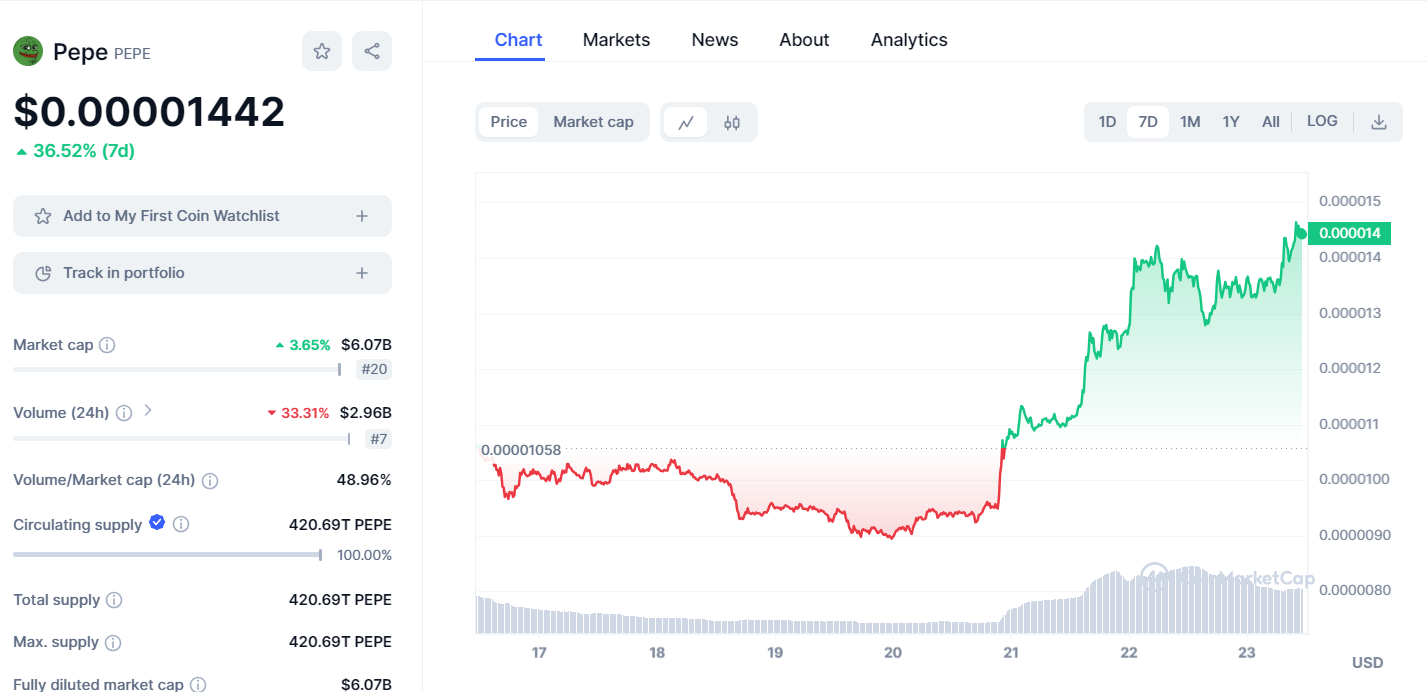Screen dimensions: 1427x692
Task: Open the share icon for Pepe
Action: (x=372, y=51)
